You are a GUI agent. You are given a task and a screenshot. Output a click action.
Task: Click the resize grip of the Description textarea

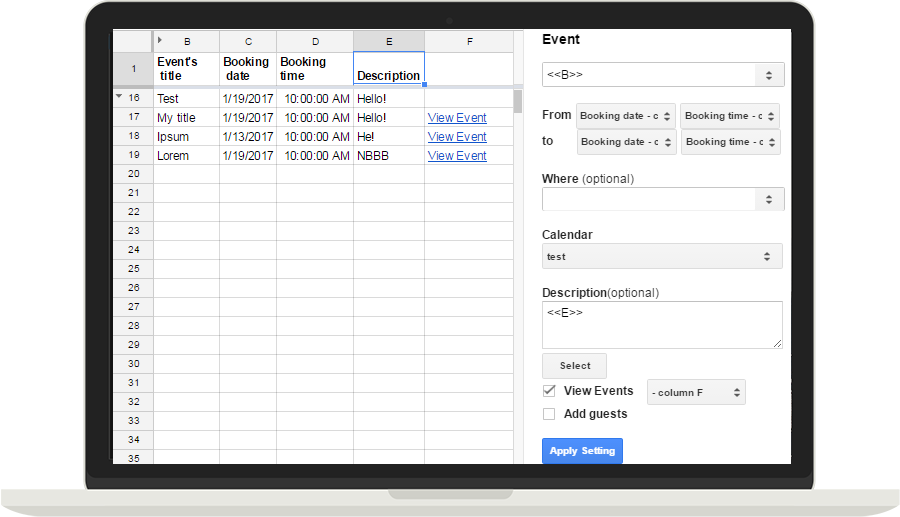pos(777,343)
